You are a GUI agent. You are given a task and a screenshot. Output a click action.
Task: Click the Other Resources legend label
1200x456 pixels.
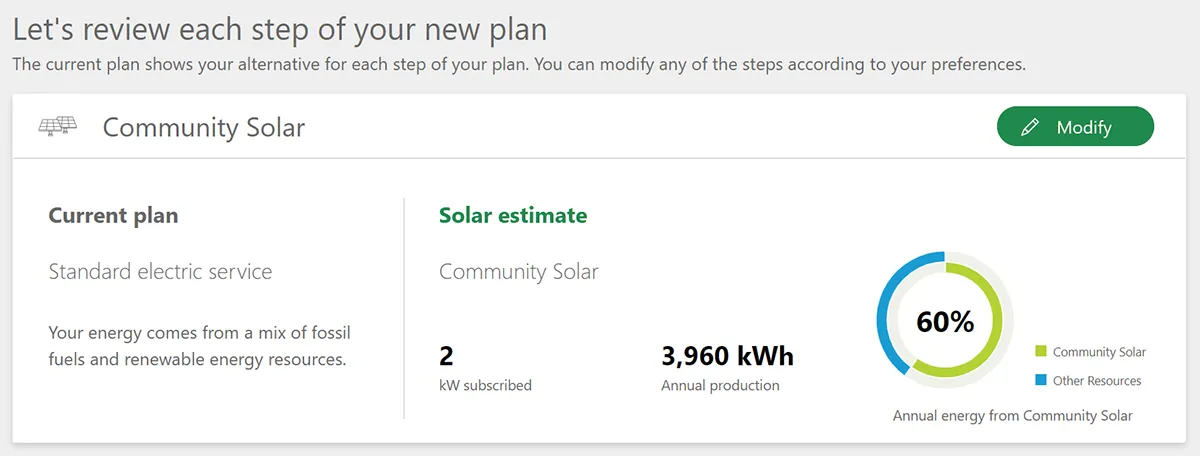coord(1097,381)
